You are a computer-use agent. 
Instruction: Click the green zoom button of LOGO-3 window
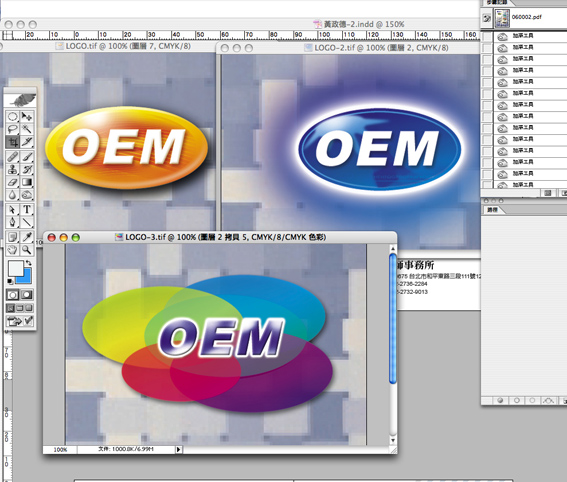click(76, 238)
